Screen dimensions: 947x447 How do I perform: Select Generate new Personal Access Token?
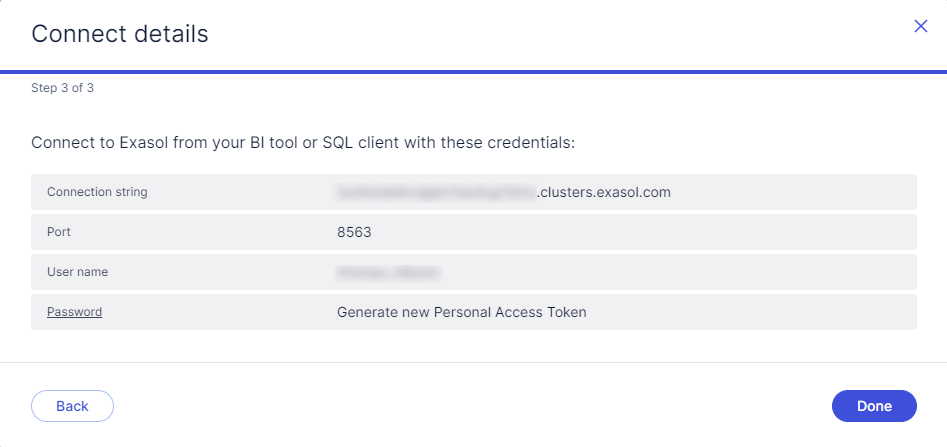(461, 312)
